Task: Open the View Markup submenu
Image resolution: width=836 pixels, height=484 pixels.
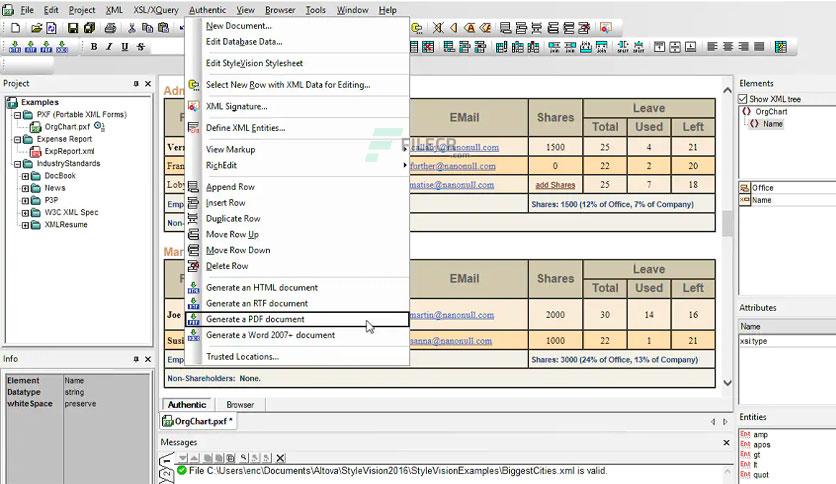Action: pos(297,150)
